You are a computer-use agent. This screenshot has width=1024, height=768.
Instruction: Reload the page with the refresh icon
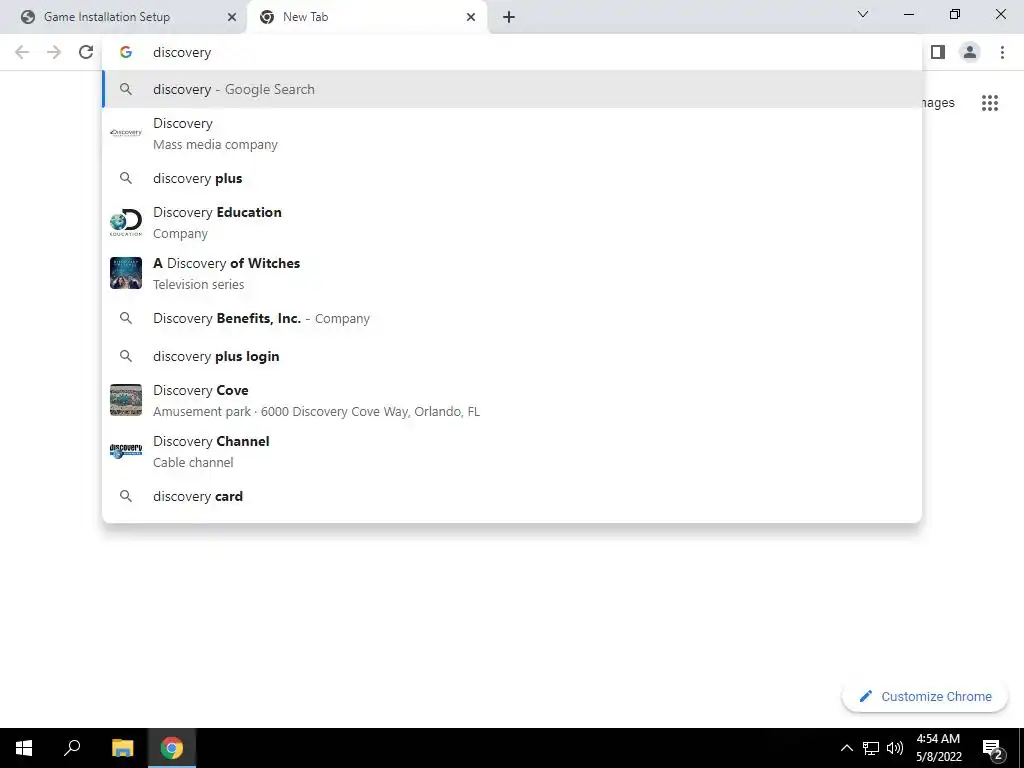pyautogui.click(x=86, y=52)
